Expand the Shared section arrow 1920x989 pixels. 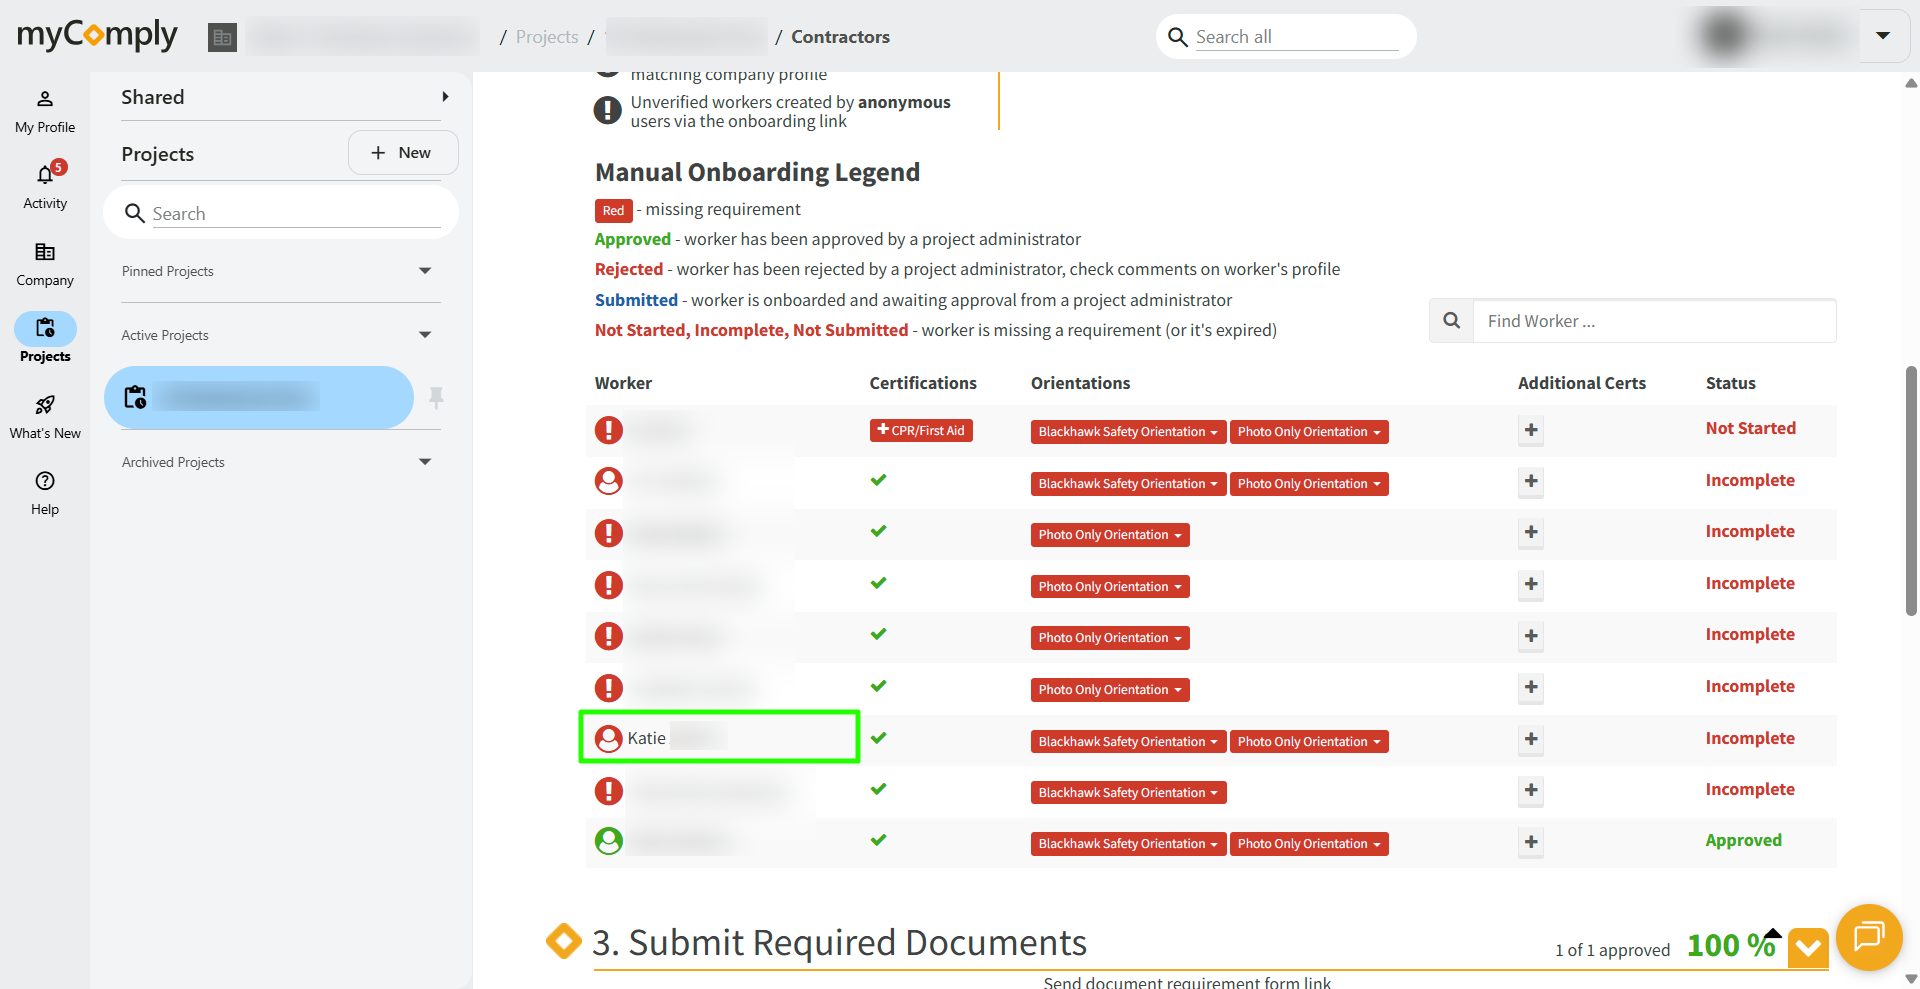click(445, 97)
